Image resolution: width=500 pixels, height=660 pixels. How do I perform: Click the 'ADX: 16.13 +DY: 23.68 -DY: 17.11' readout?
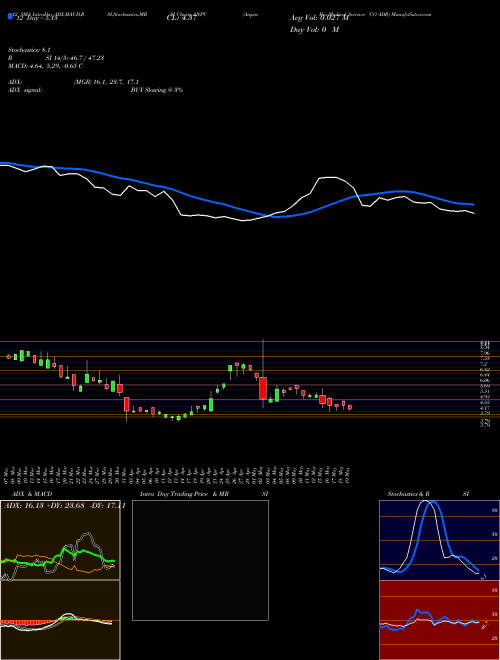(x=64, y=506)
